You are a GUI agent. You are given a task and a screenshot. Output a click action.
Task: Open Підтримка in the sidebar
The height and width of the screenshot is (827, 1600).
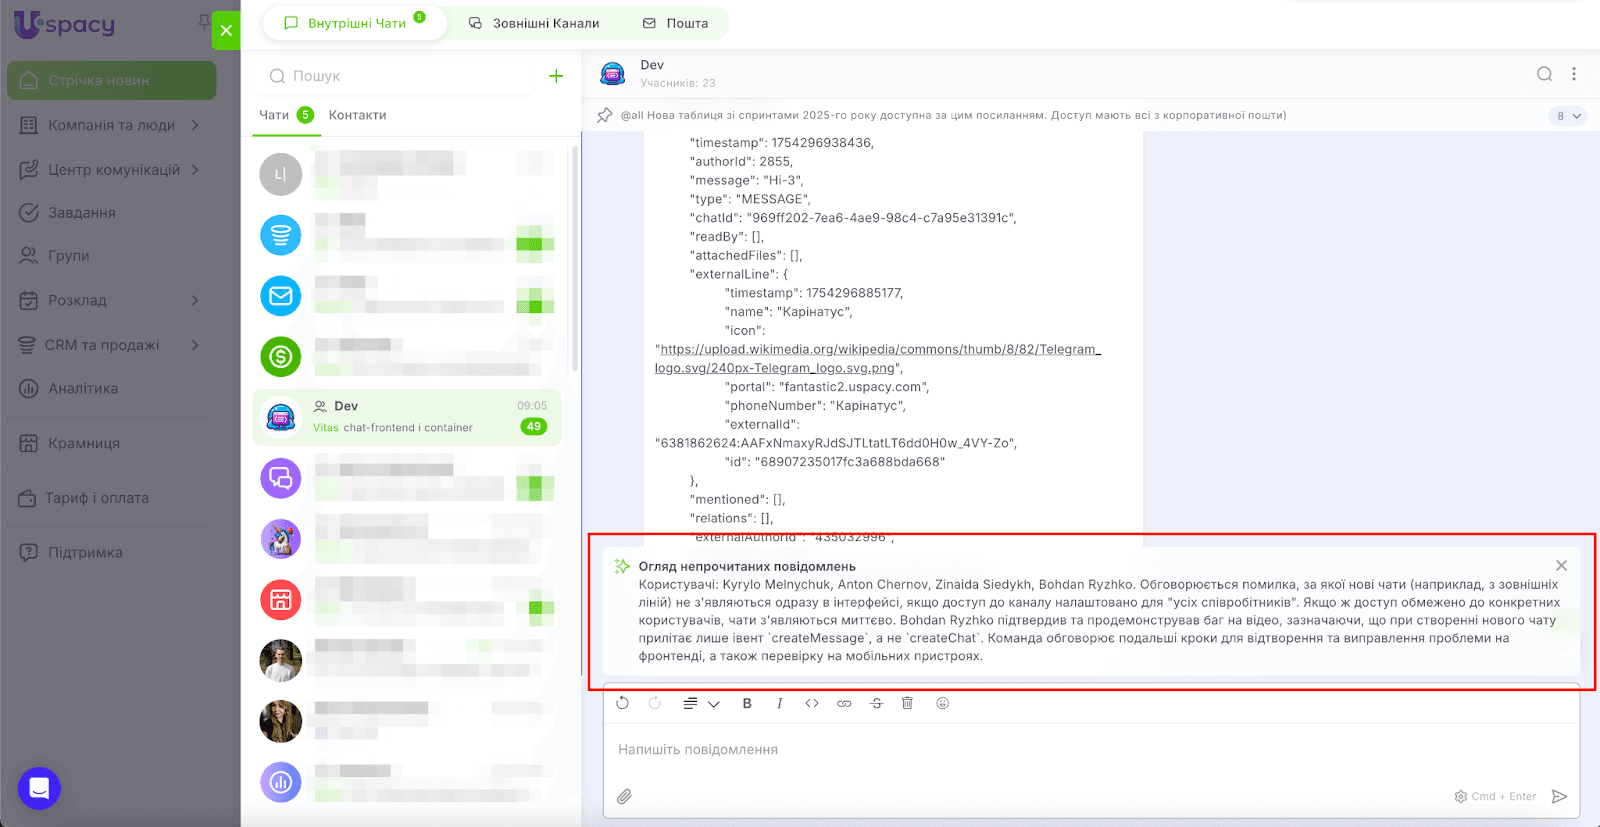tap(71, 552)
